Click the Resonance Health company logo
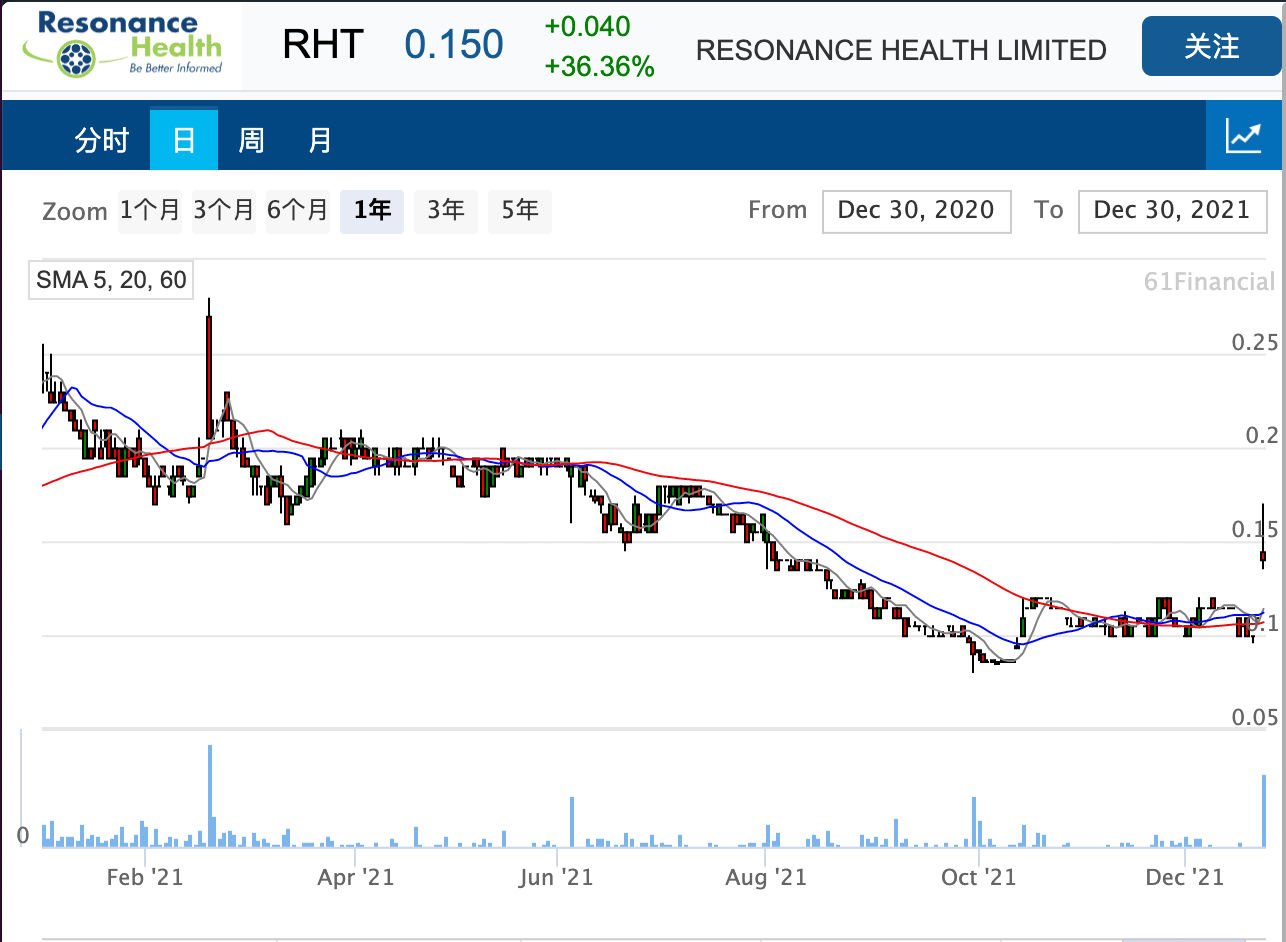Screen dimensions: 1286x942 click(121, 44)
